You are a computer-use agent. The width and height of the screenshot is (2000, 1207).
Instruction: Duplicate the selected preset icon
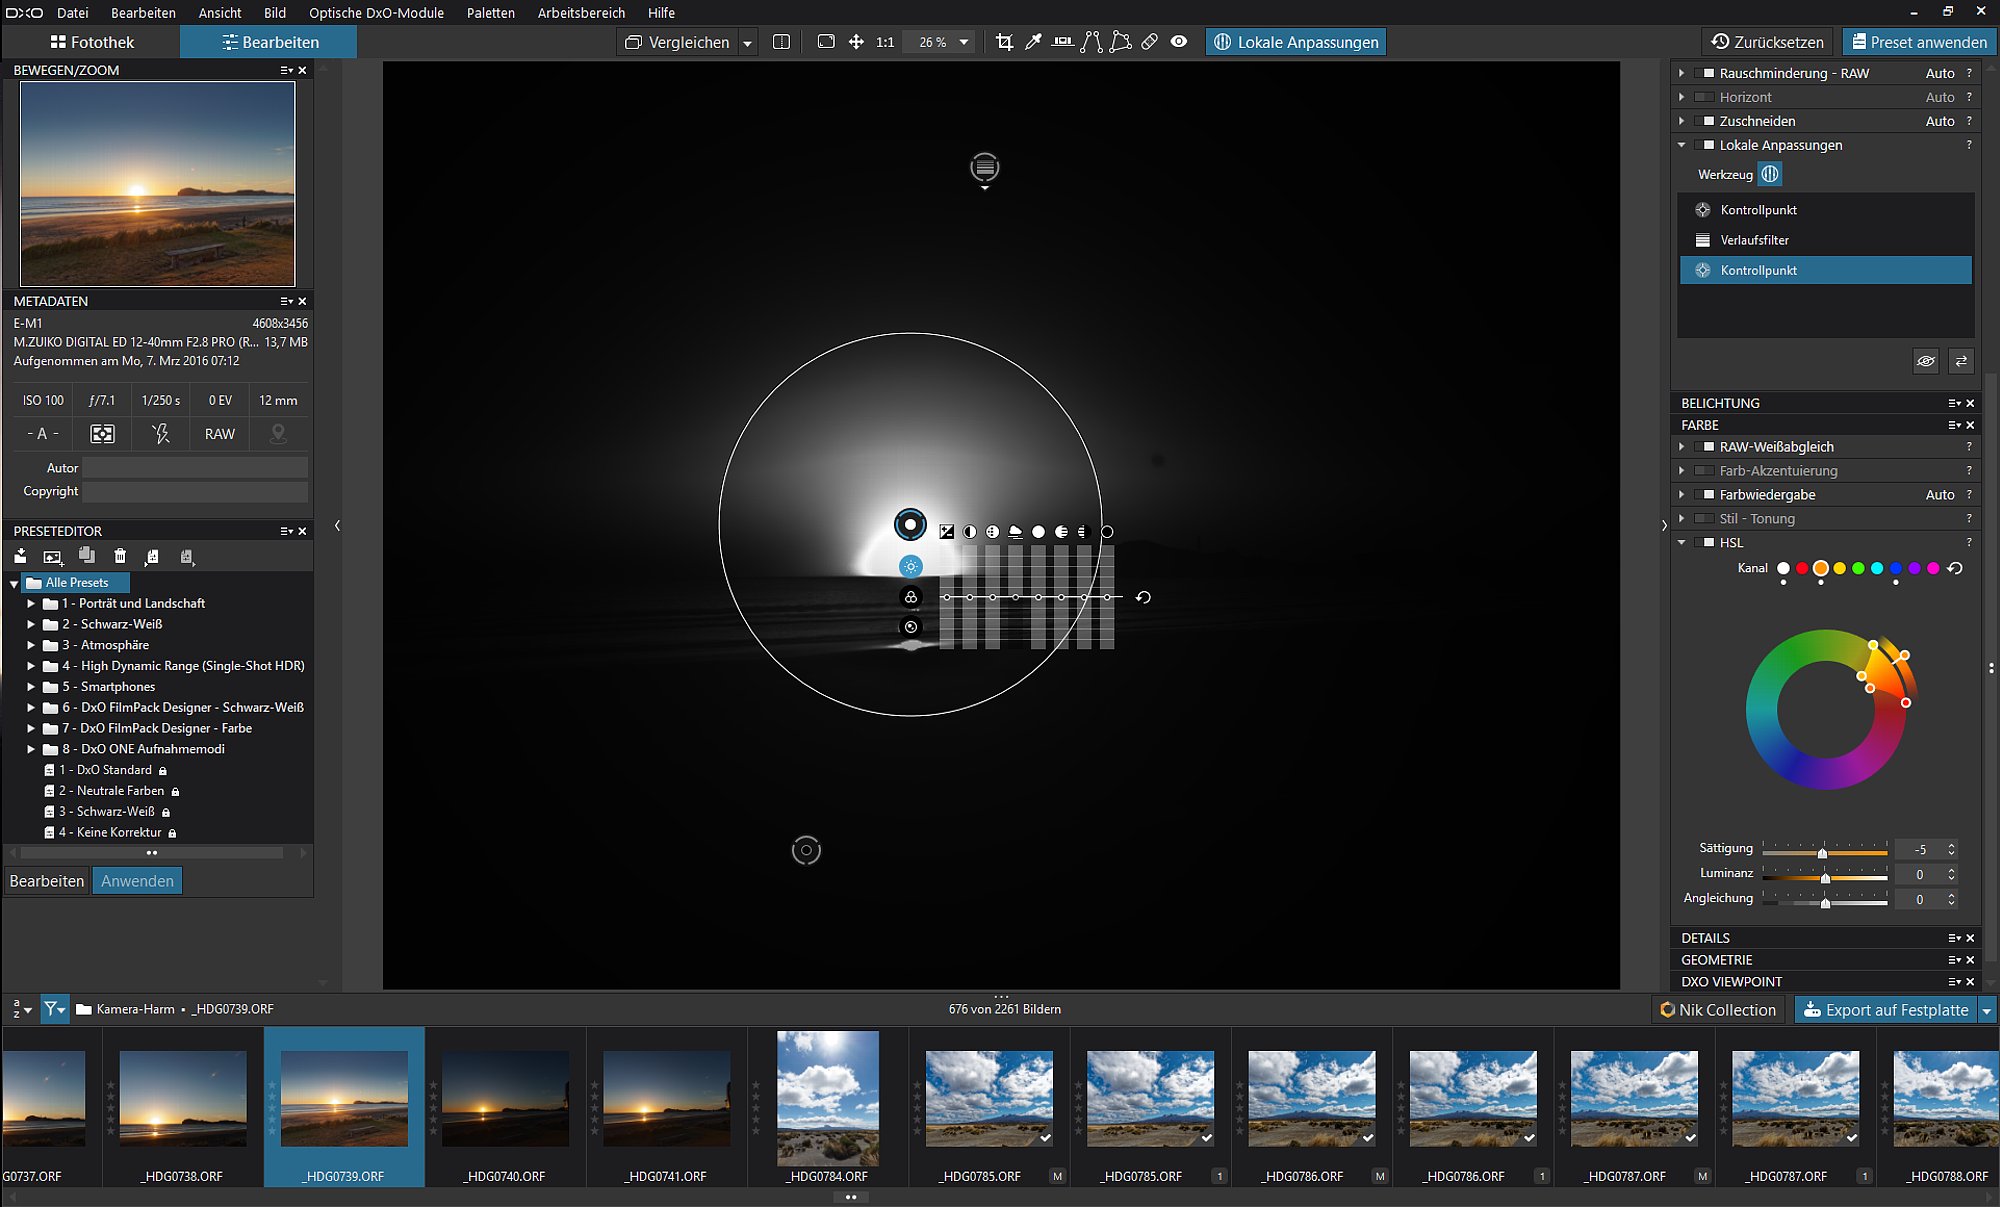[x=87, y=555]
